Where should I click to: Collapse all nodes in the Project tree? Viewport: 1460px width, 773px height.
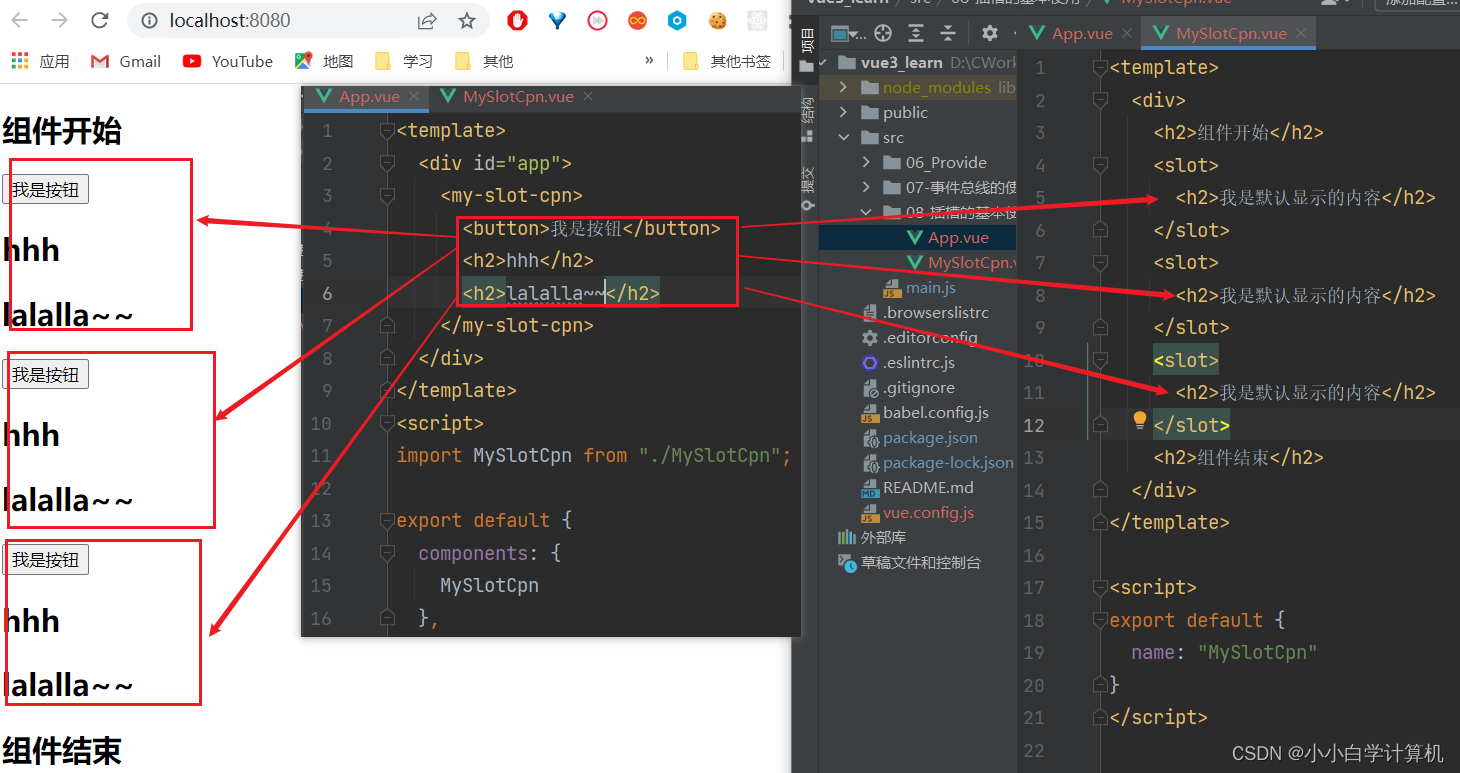coord(947,33)
